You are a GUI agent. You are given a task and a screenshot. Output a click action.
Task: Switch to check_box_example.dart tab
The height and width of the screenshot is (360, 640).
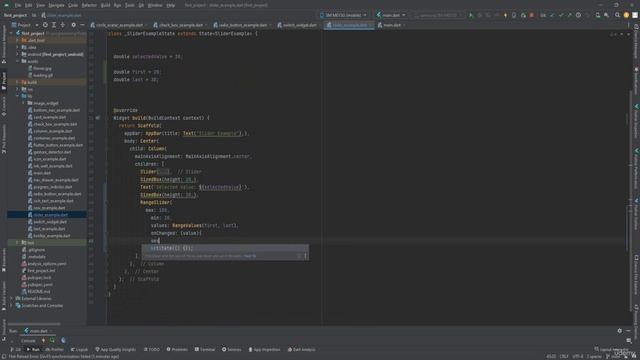point(180,25)
